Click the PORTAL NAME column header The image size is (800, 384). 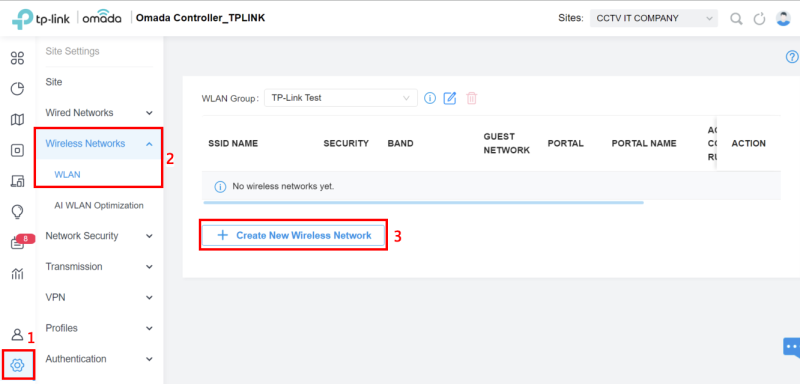pos(644,144)
